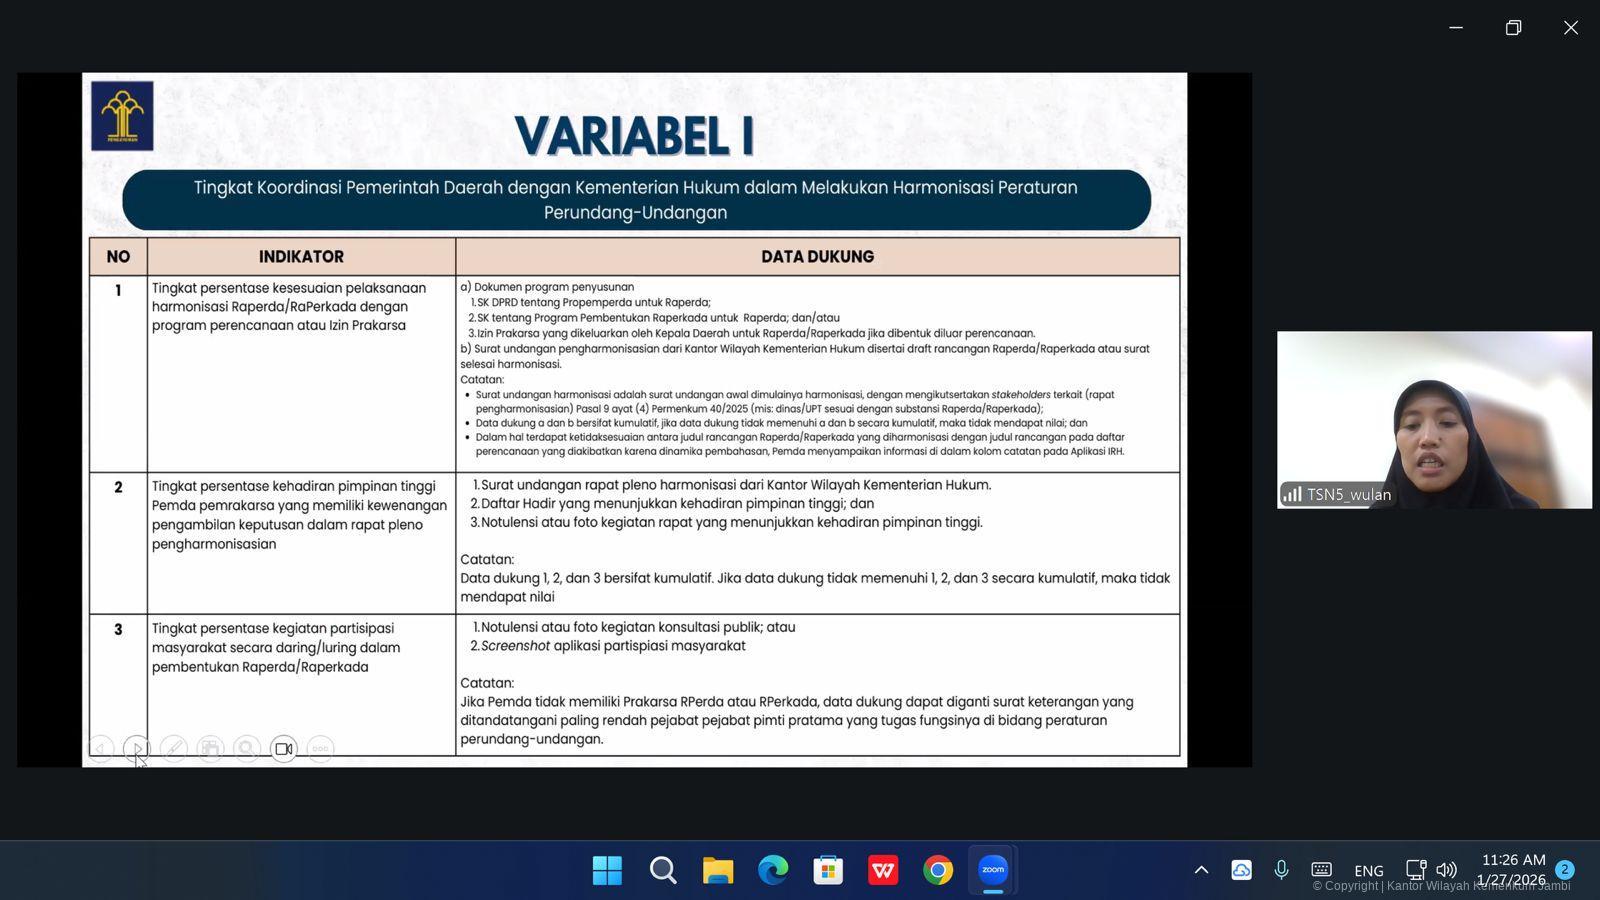Open the pen and laser pointer tools

174,748
